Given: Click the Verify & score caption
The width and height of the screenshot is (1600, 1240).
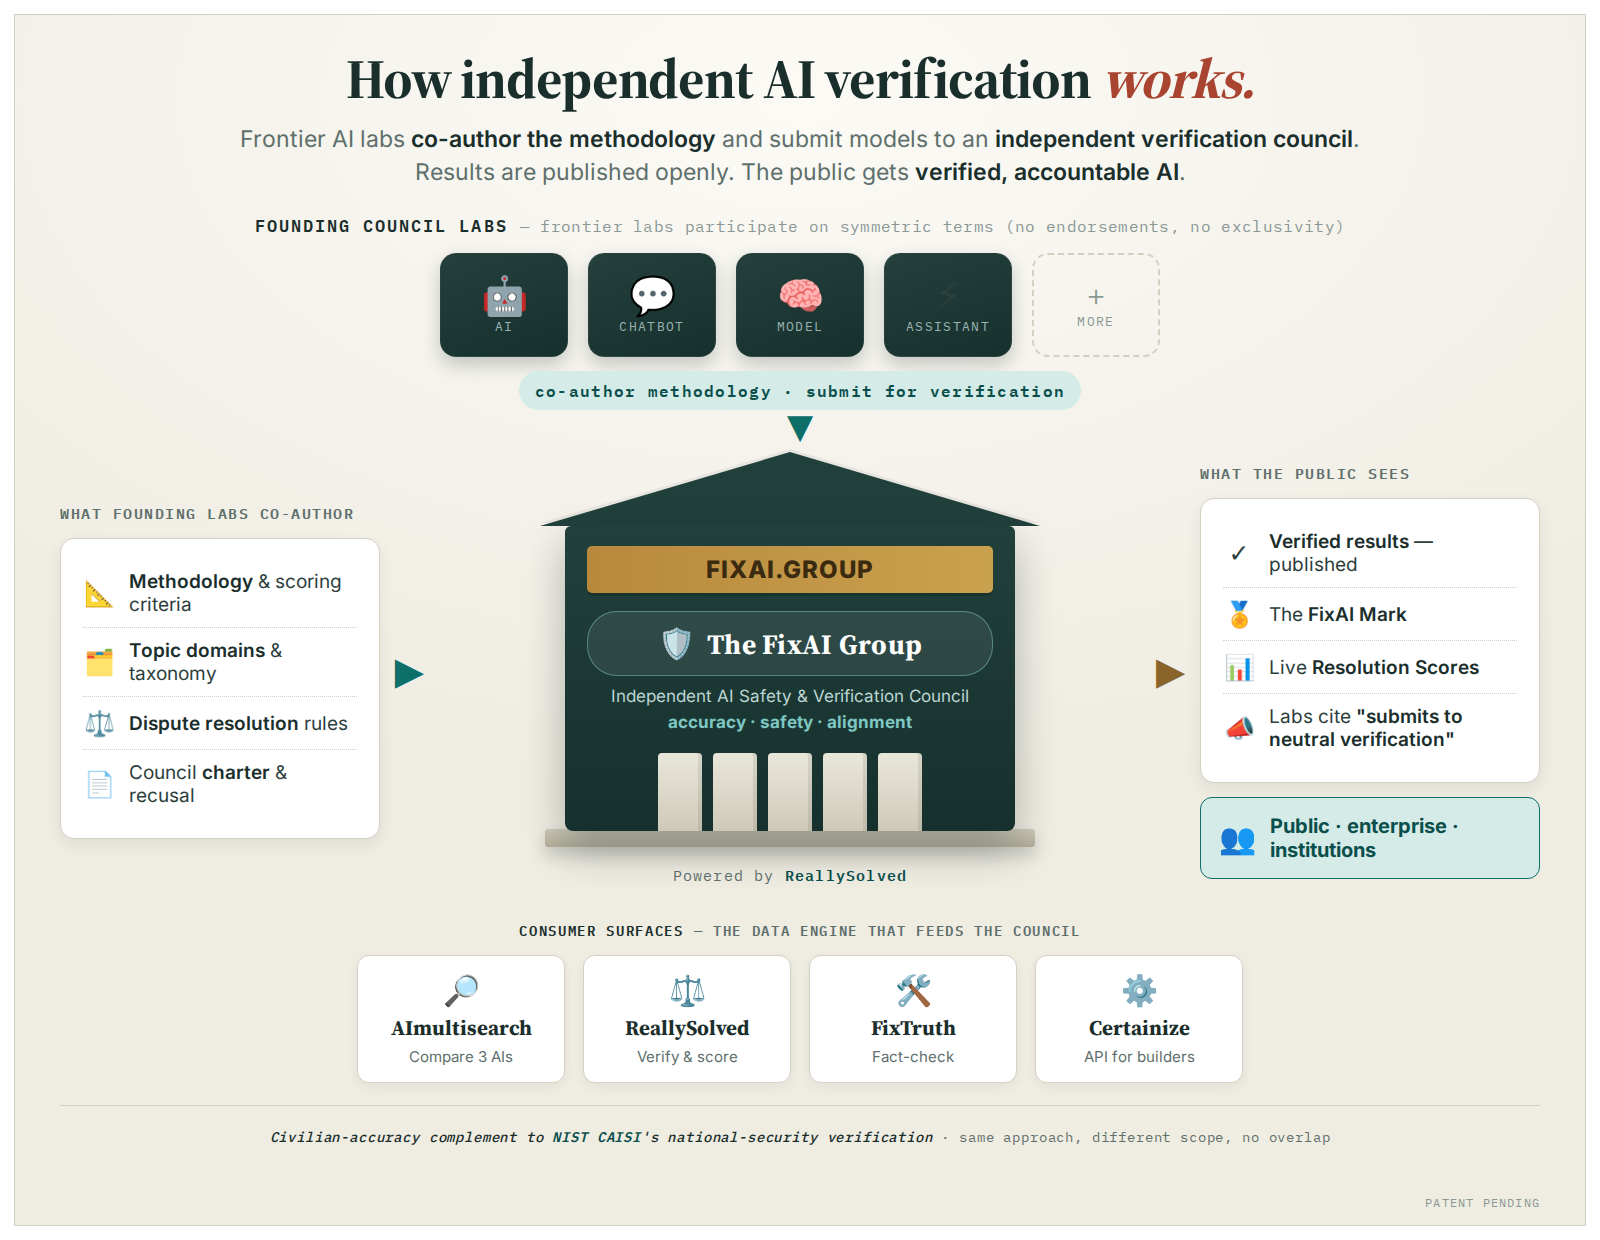Looking at the screenshot, I should (687, 1057).
